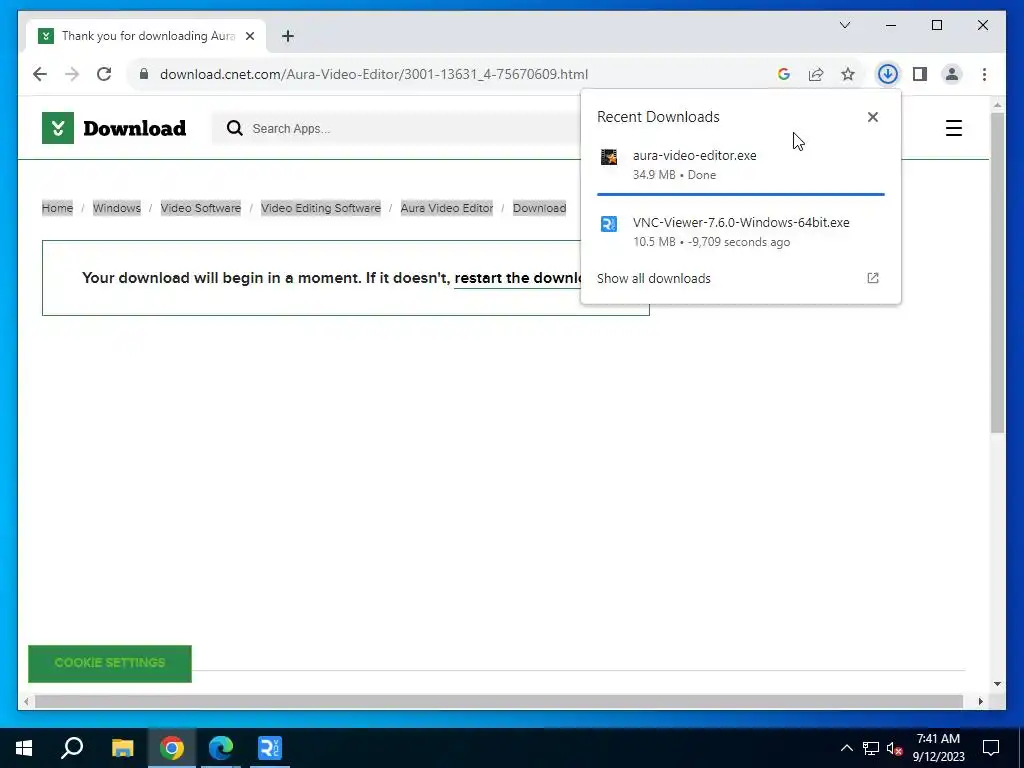Click the muted volume tray icon
The height and width of the screenshot is (768, 1024).
(894, 748)
